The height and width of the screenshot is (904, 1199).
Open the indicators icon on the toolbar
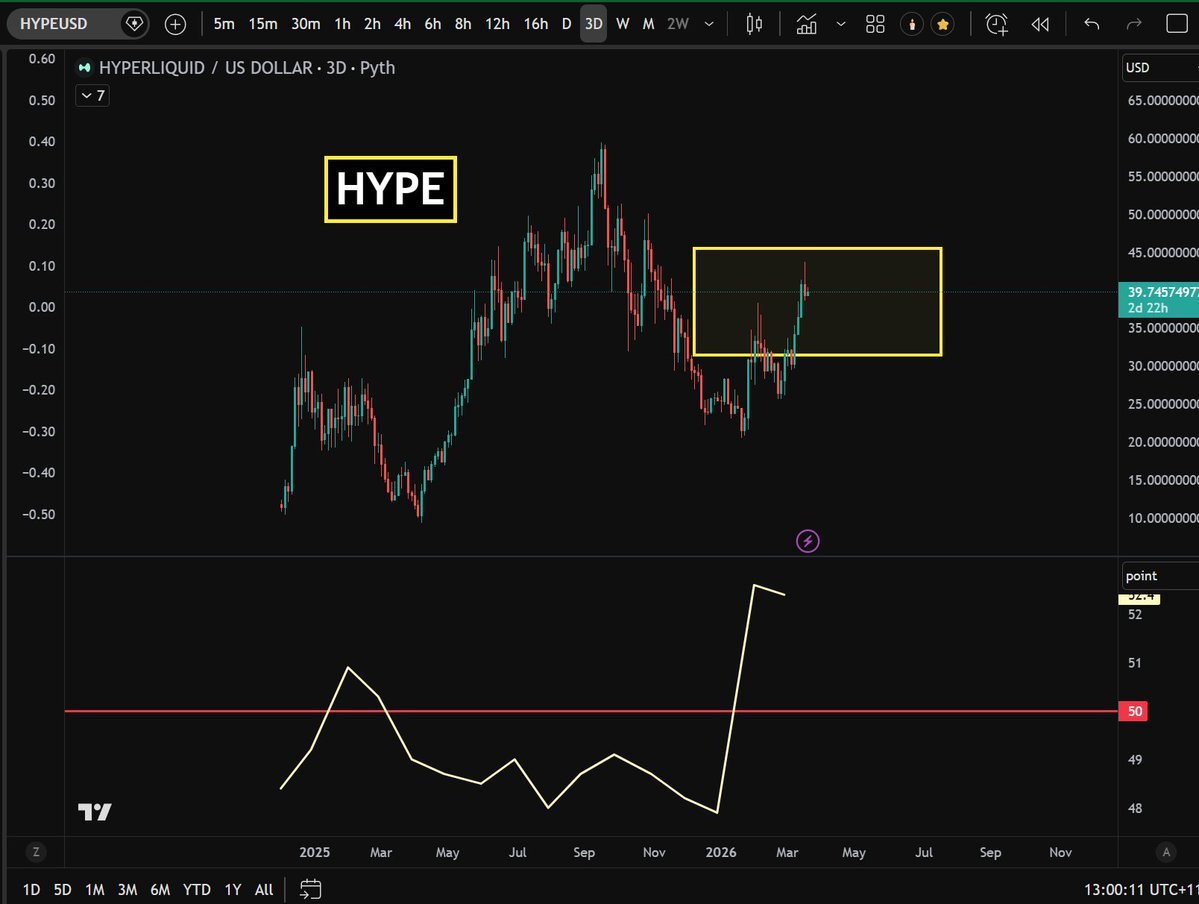[x=806, y=23]
